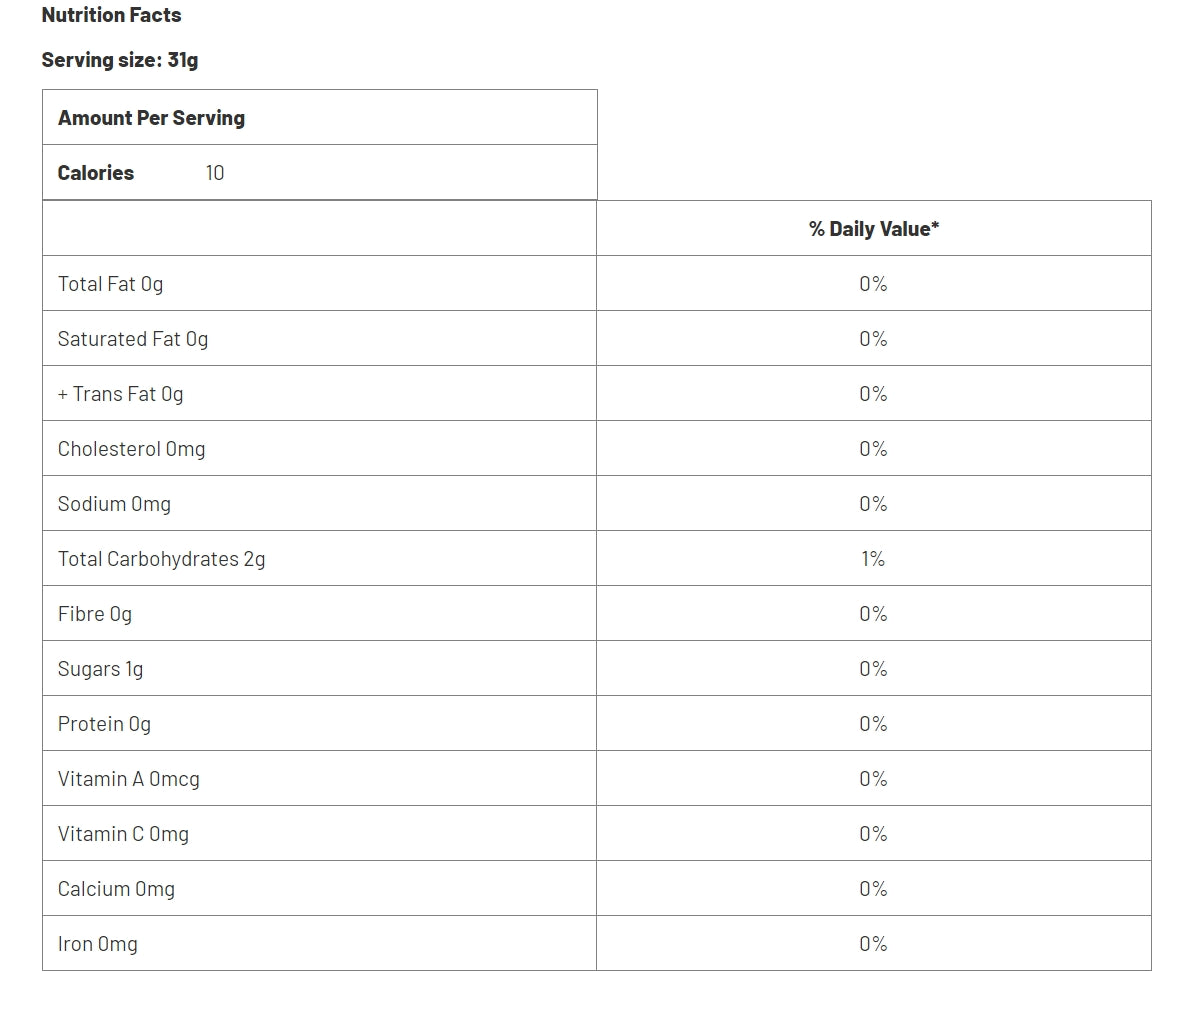1192x1014 pixels.
Task: Select the Serving size 31g text
Action: (119, 60)
